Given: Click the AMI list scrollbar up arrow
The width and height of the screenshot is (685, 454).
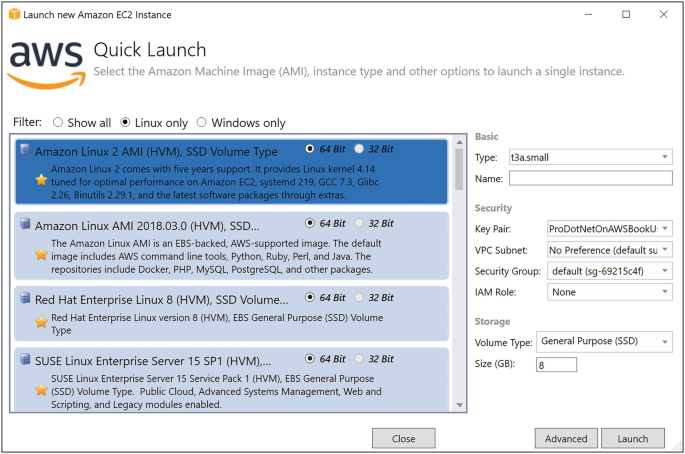Looking at the screenshot, I should tap(459, 142).
